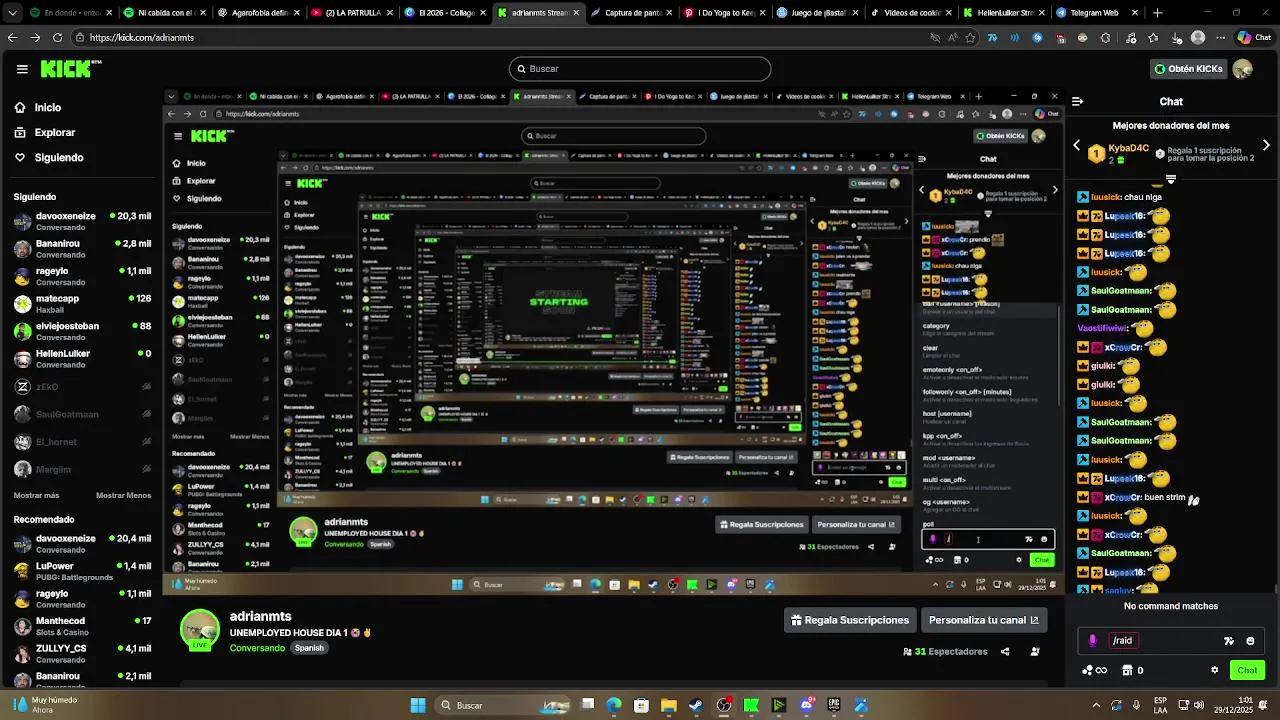Screen dimensions: 1280x720
Task: Add this page to favorites with the star icon
Action: (969, 37)
